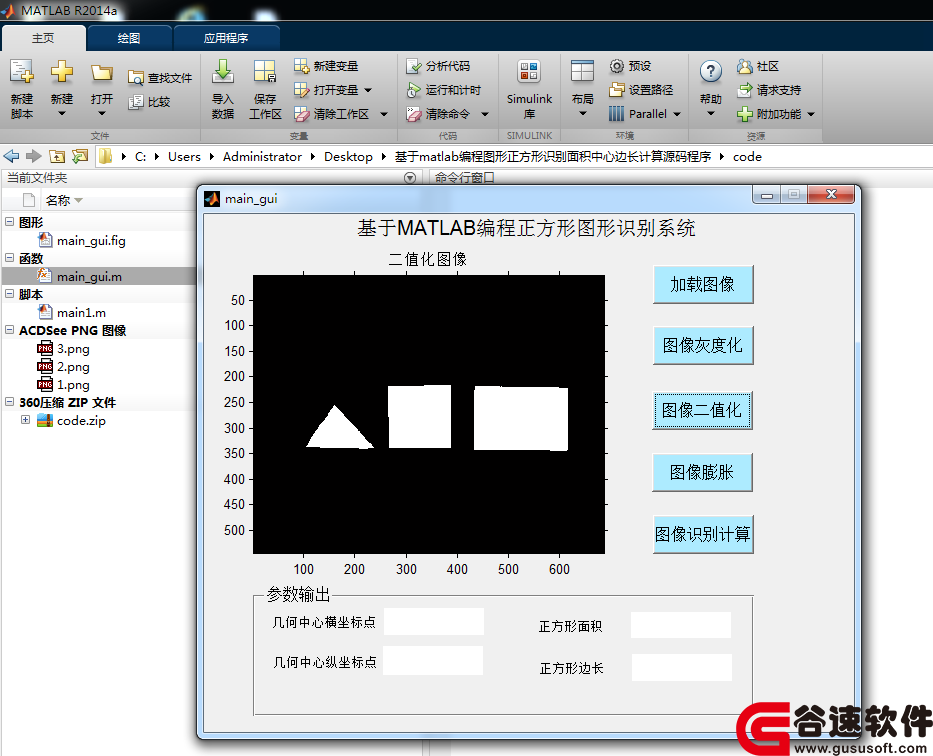Expand the code.zip archive
Image resolution: width=933 pixels, height=756 pixels.
[x=25, y=420]
